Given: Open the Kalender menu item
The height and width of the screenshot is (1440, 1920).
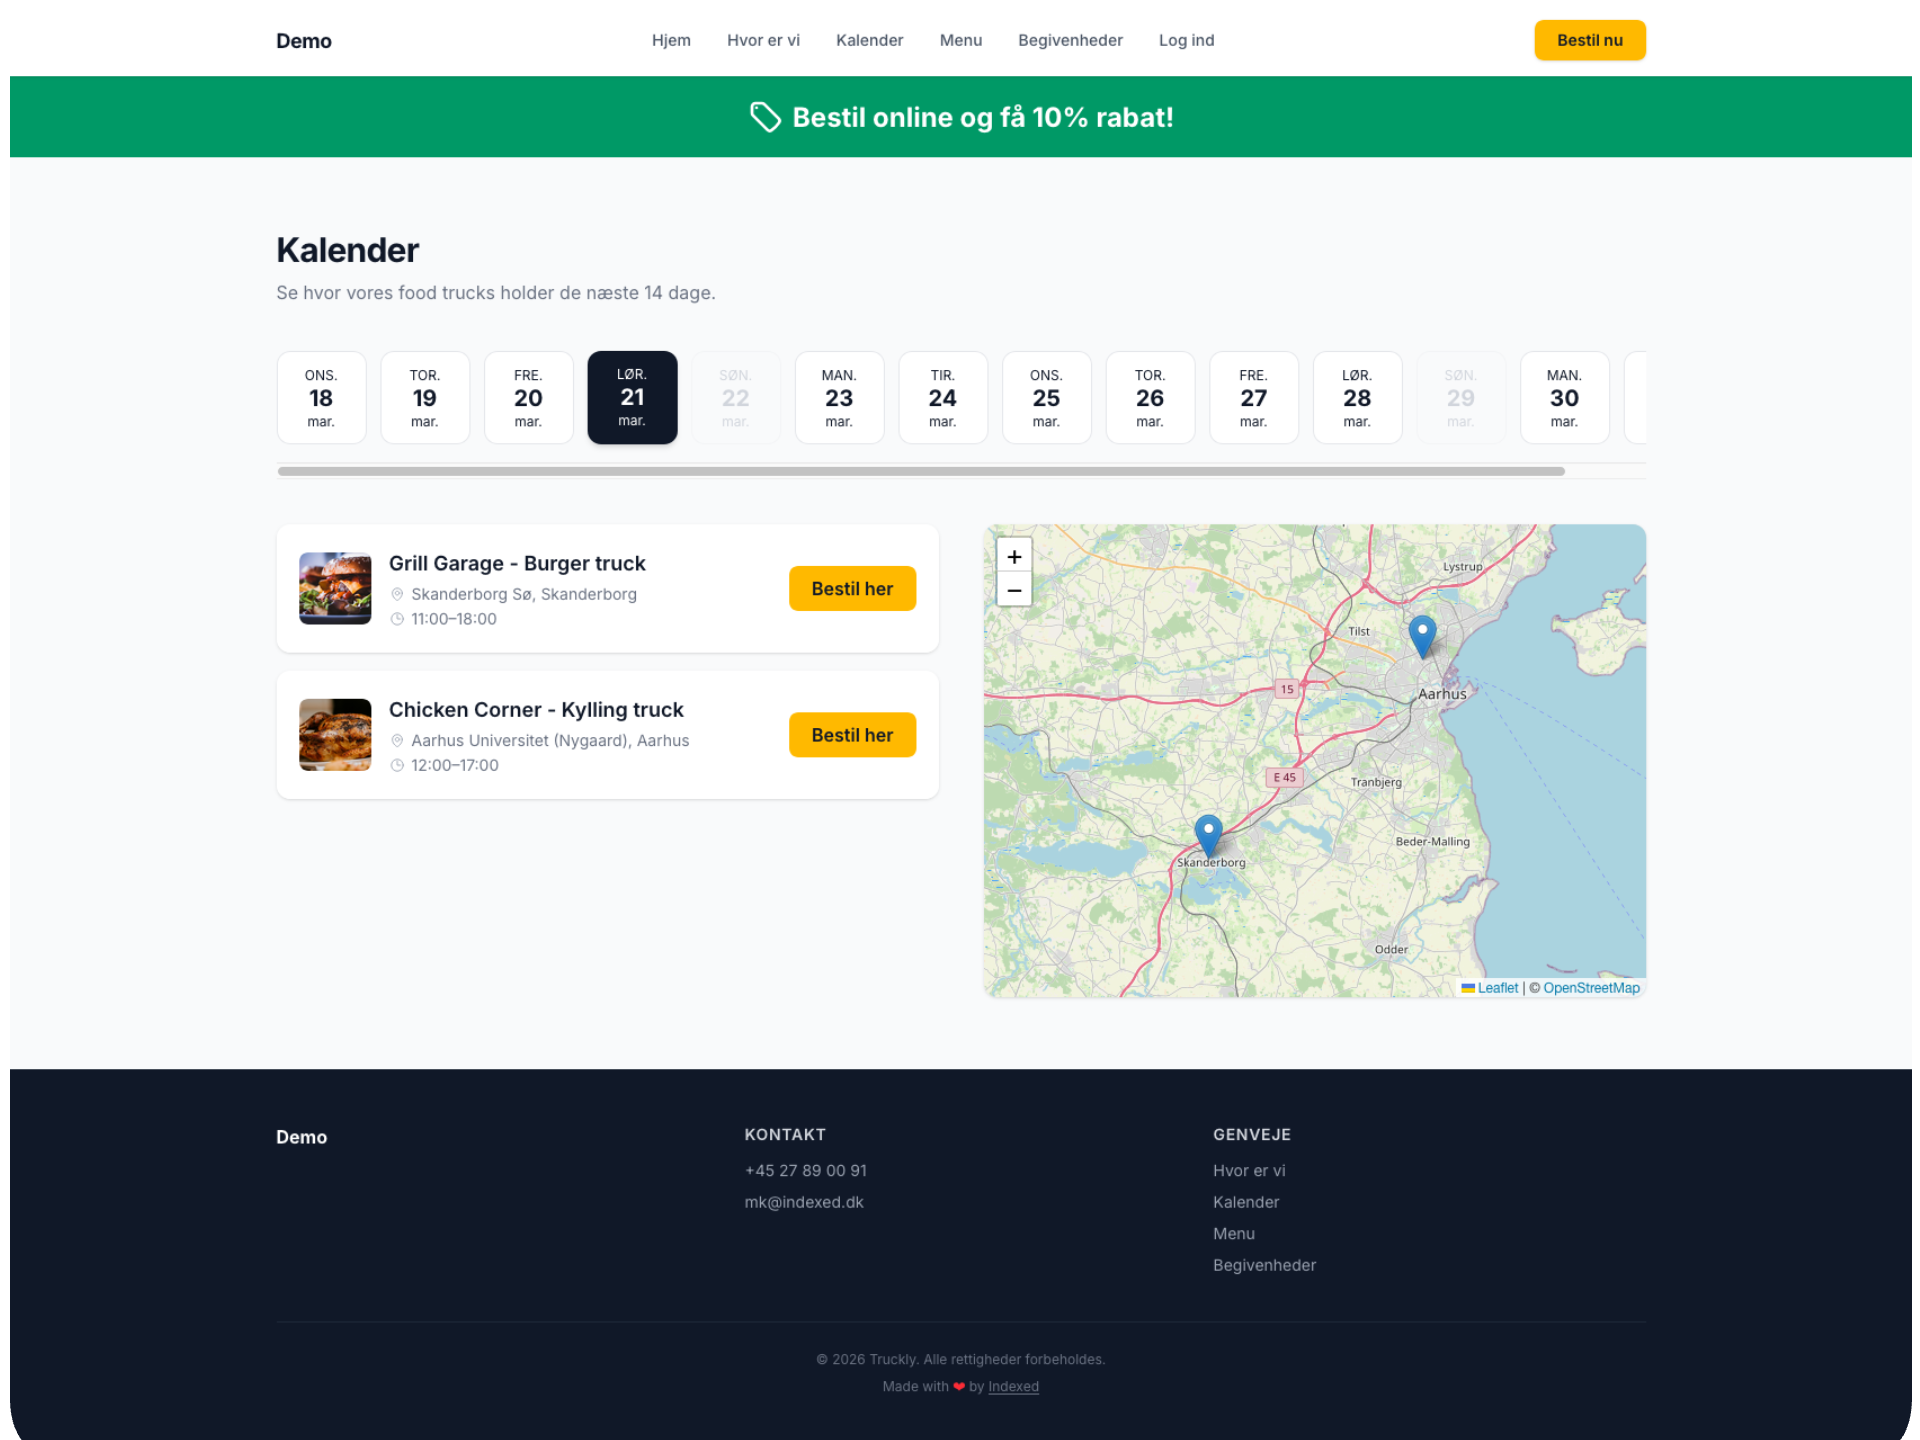Looking at the screenshot, I should pyautogui.click(x=869, y=40).
